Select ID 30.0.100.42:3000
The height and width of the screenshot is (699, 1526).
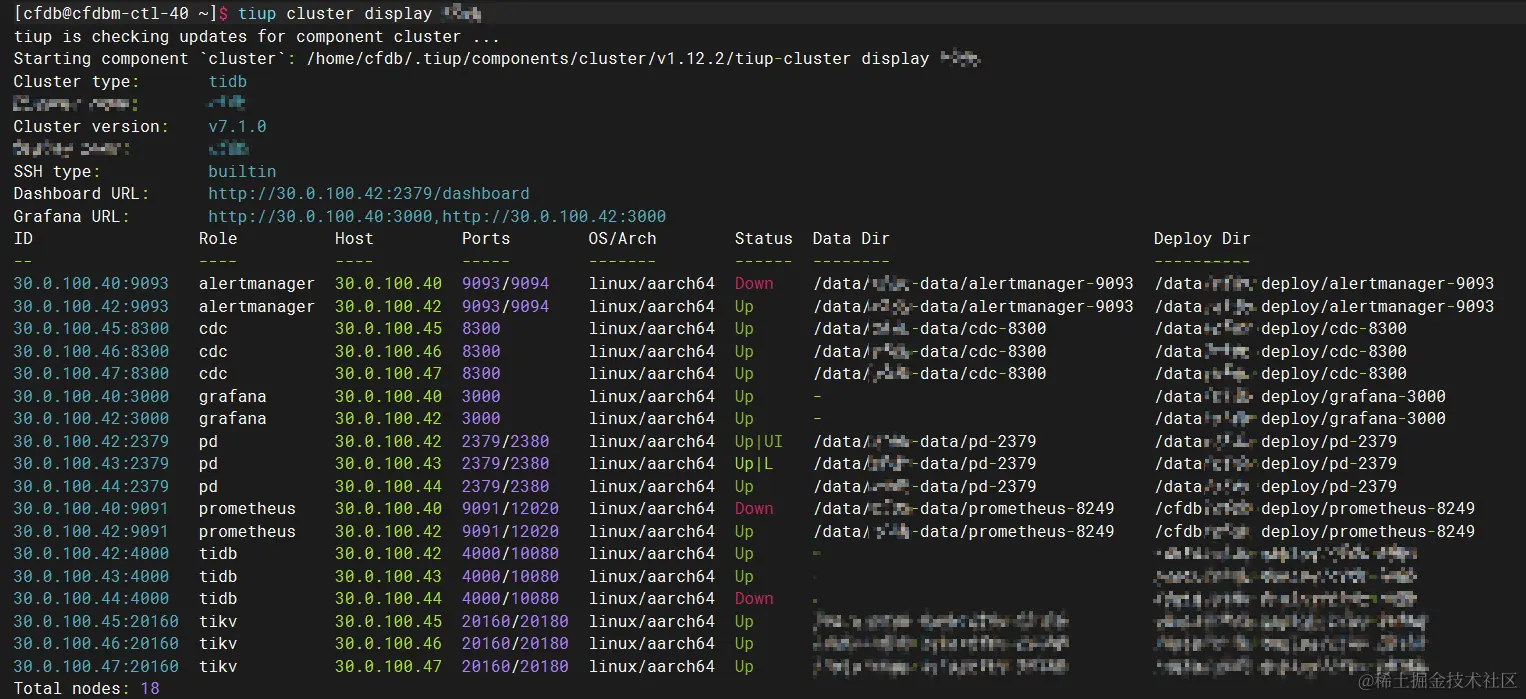click(x=91, y=419)
